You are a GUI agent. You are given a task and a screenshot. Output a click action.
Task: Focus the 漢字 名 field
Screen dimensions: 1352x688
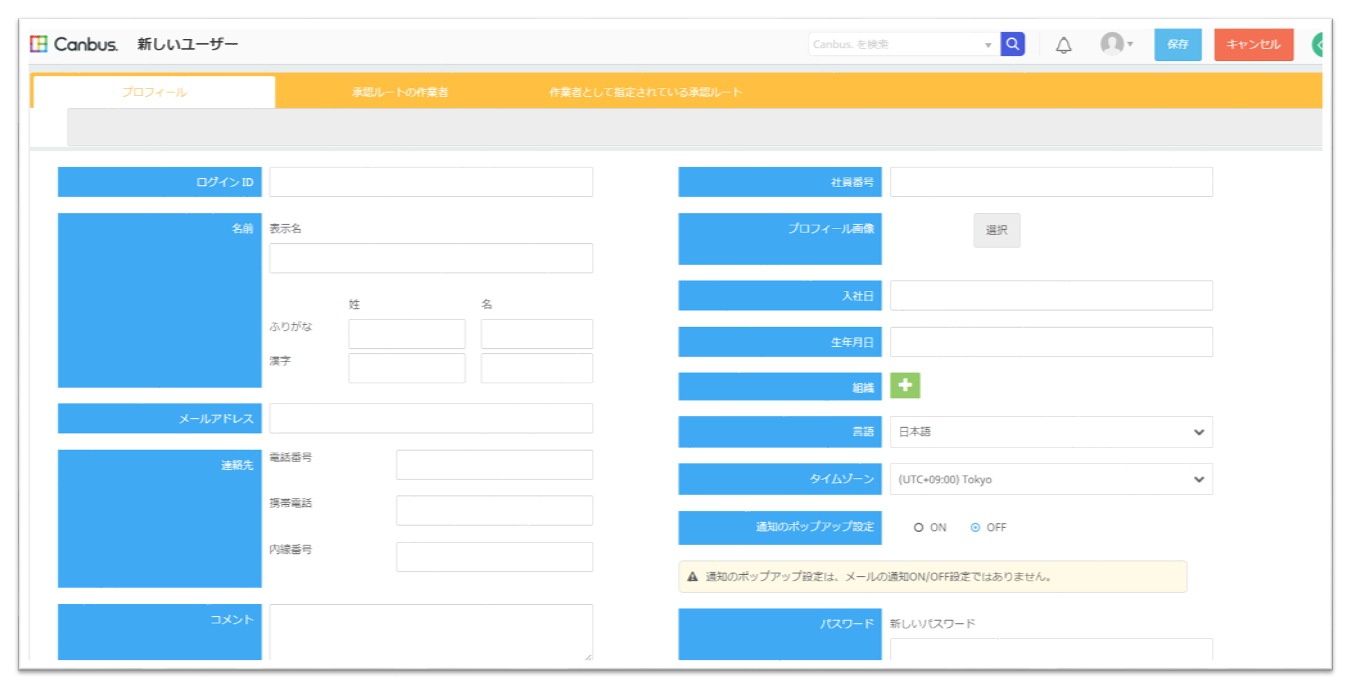click(x=537, y=368)
